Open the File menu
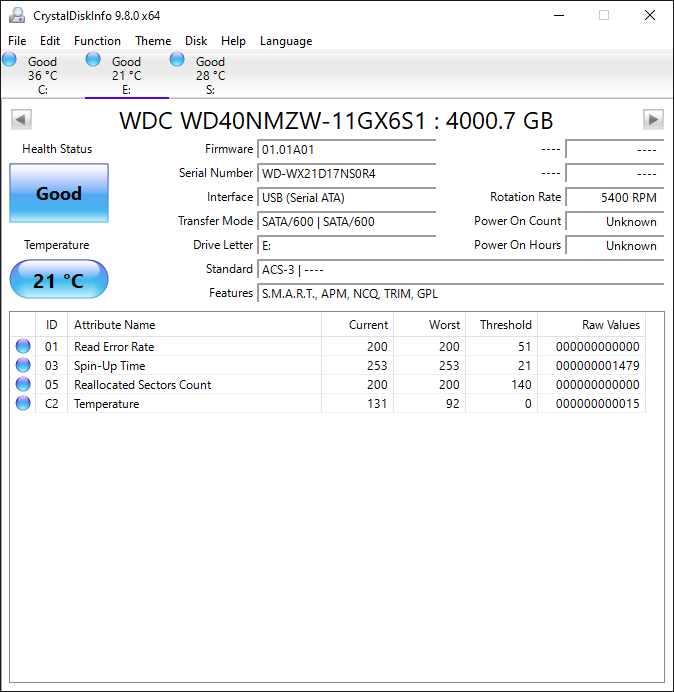 click(x=17, y=41)
